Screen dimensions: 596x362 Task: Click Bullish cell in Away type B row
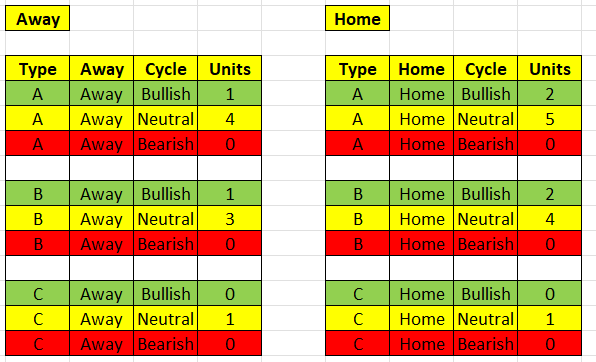pyautogui.click(x=166, y=194)
